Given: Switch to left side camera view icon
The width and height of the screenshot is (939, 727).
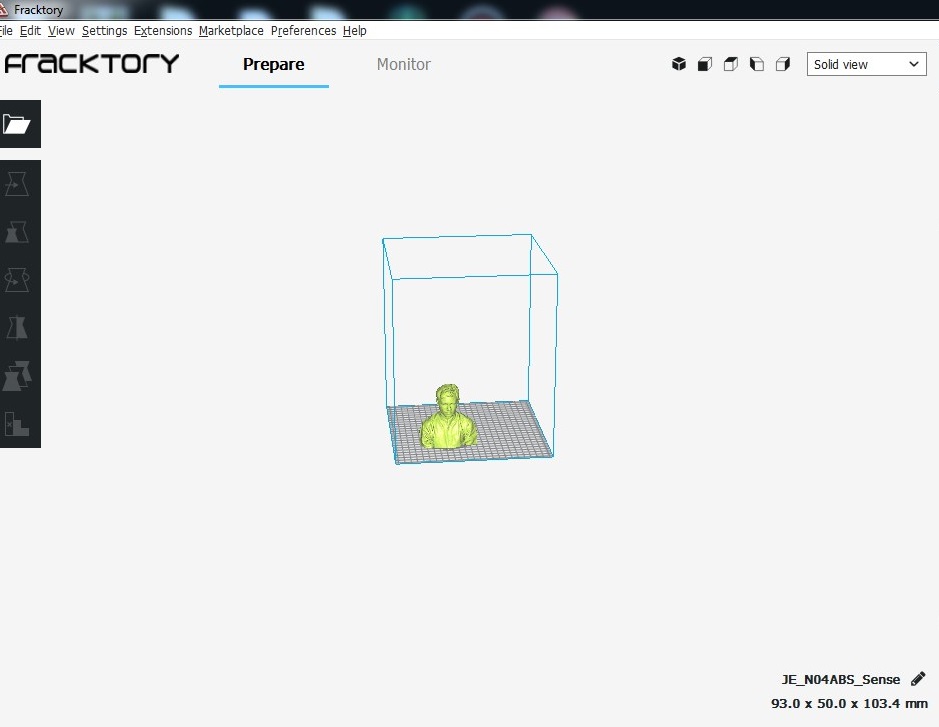Looking at the screenshot, I should [757, 64].
